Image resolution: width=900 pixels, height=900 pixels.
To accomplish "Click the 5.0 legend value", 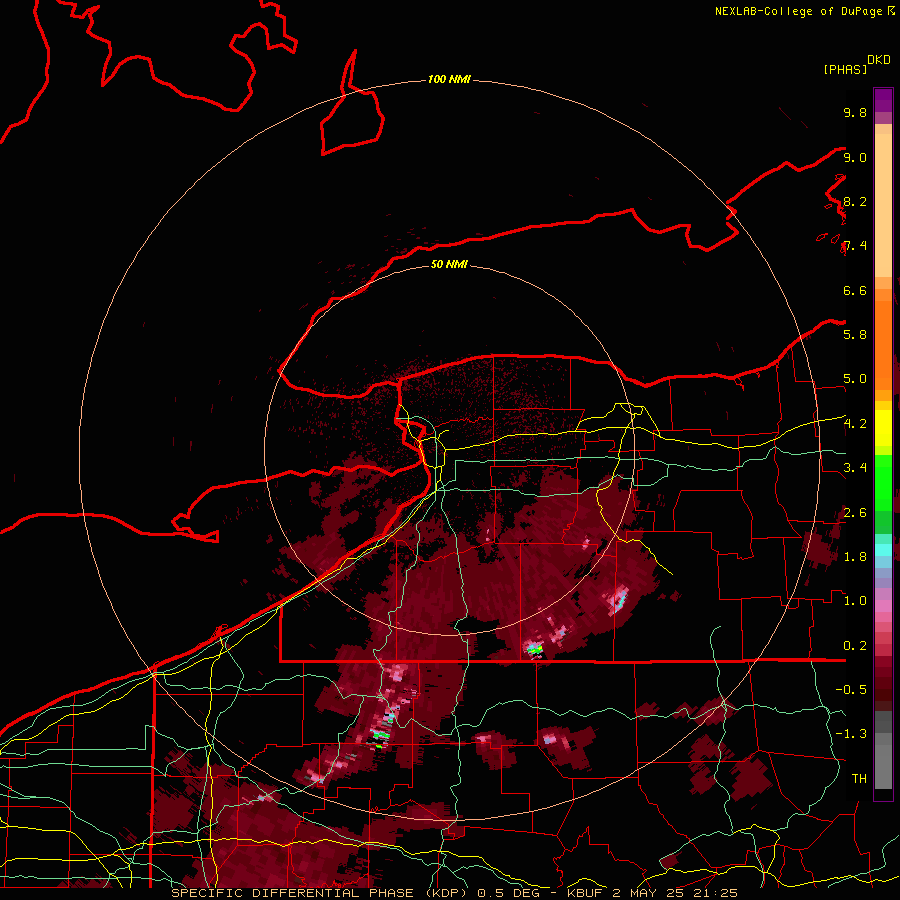I will 855,379.
